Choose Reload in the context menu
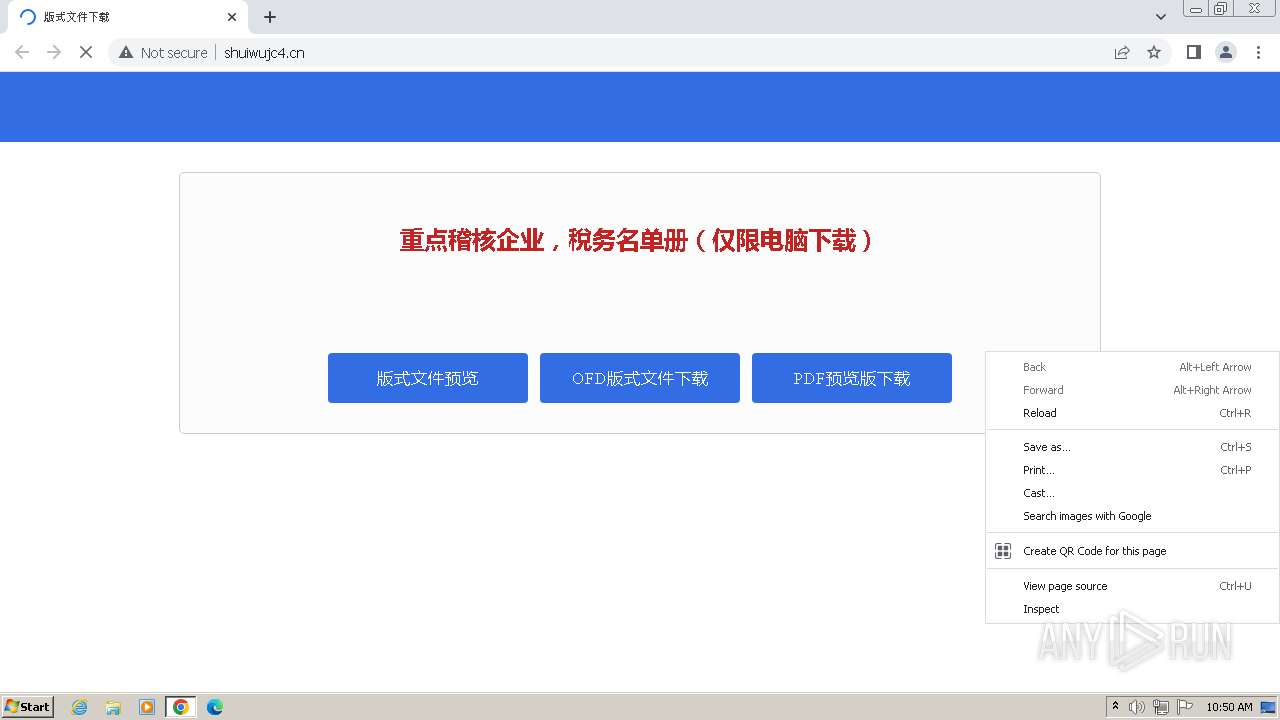 tap(1132, 413)
